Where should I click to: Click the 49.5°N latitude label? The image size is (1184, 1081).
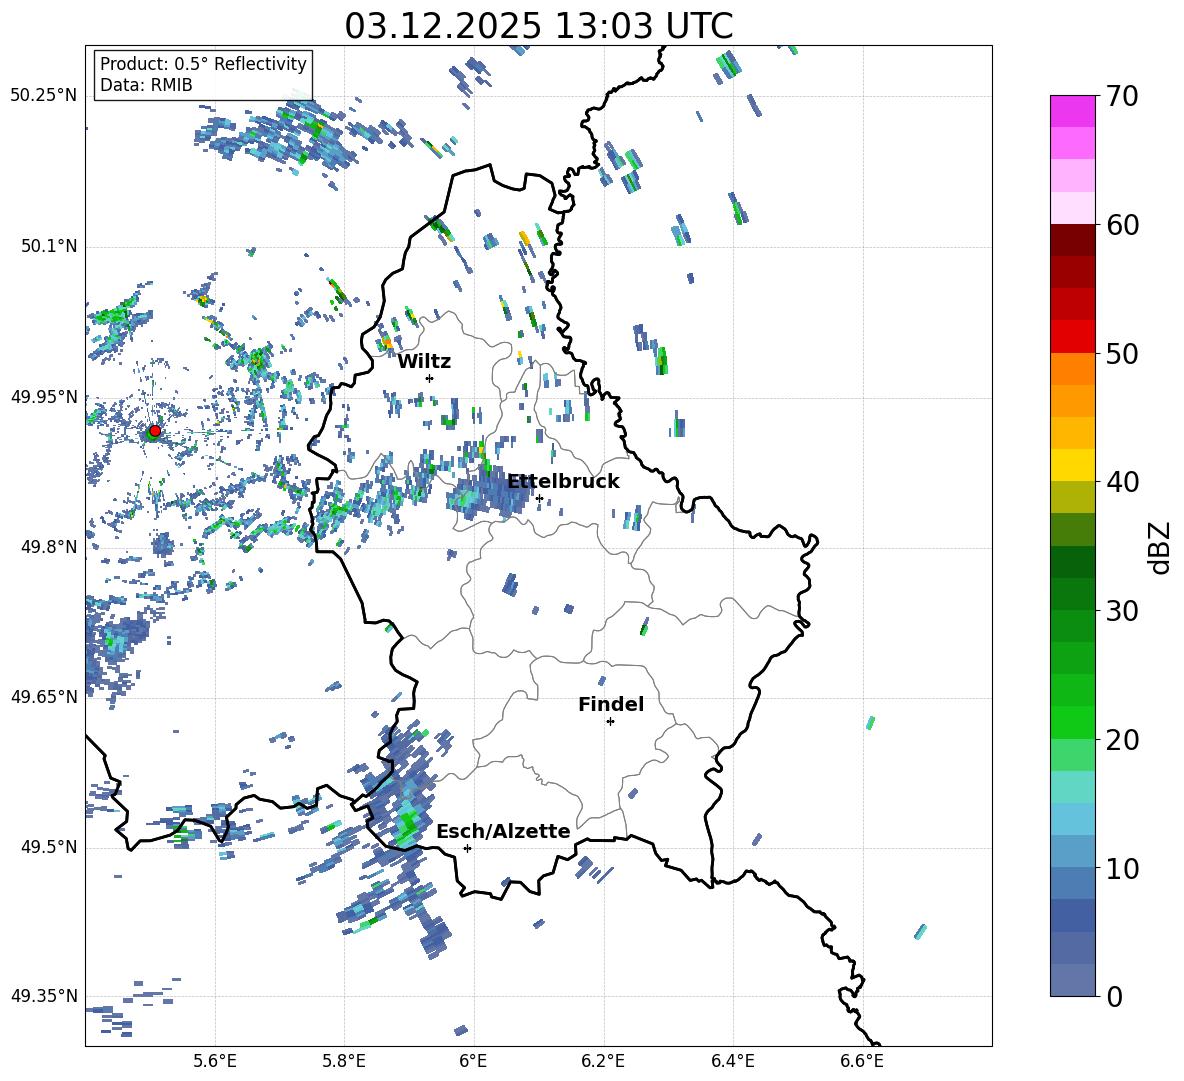point(48,847)
